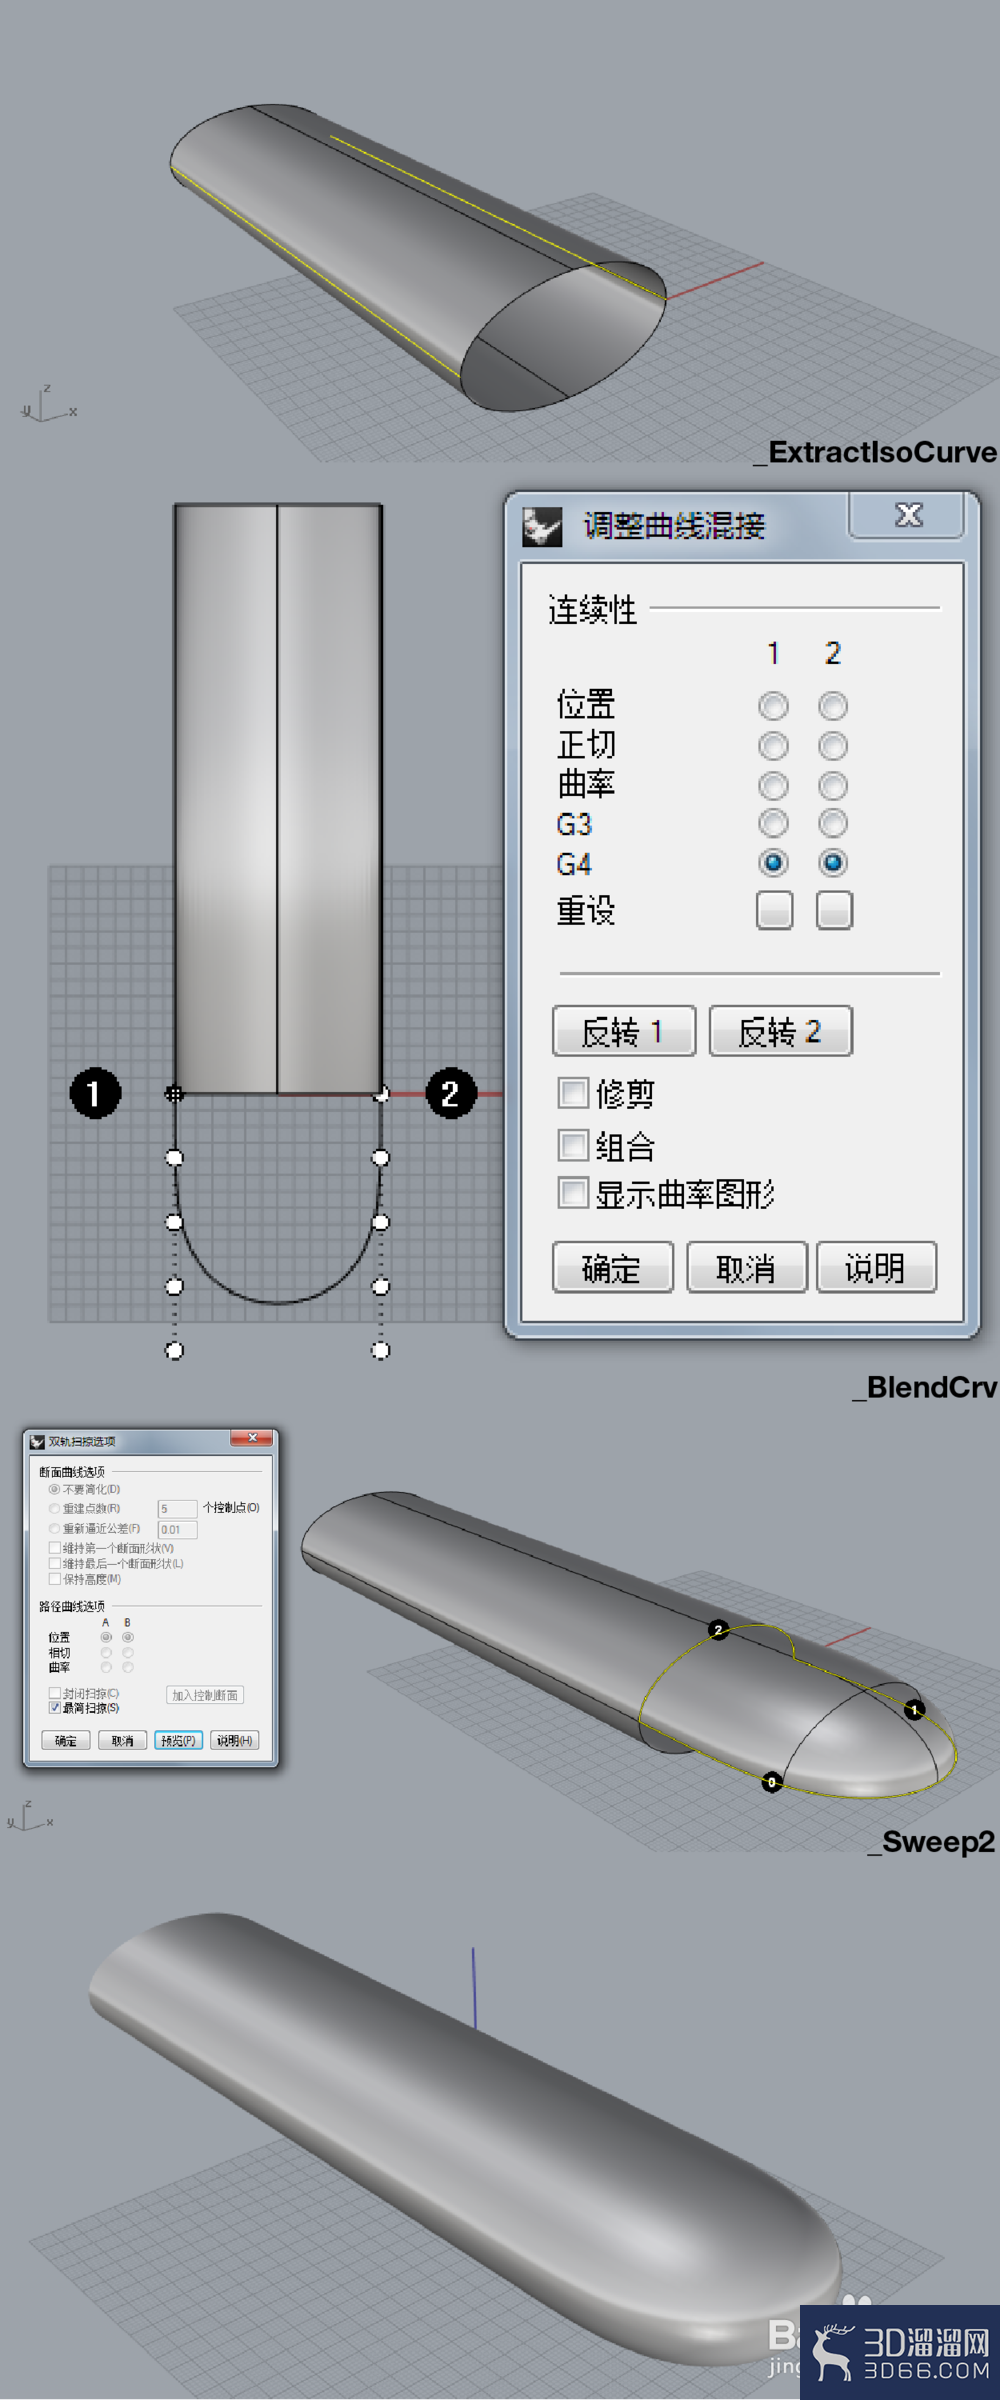This screenshot has height=2400, width=1000.
Task: Click seam point 1 on the sweep surface
Action: point(915,1710)
